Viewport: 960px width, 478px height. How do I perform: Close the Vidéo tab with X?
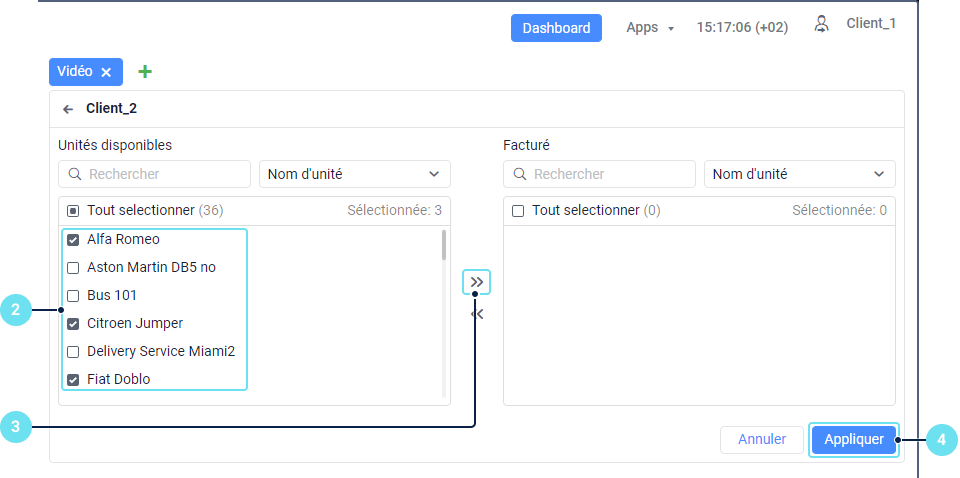[106, 72]
